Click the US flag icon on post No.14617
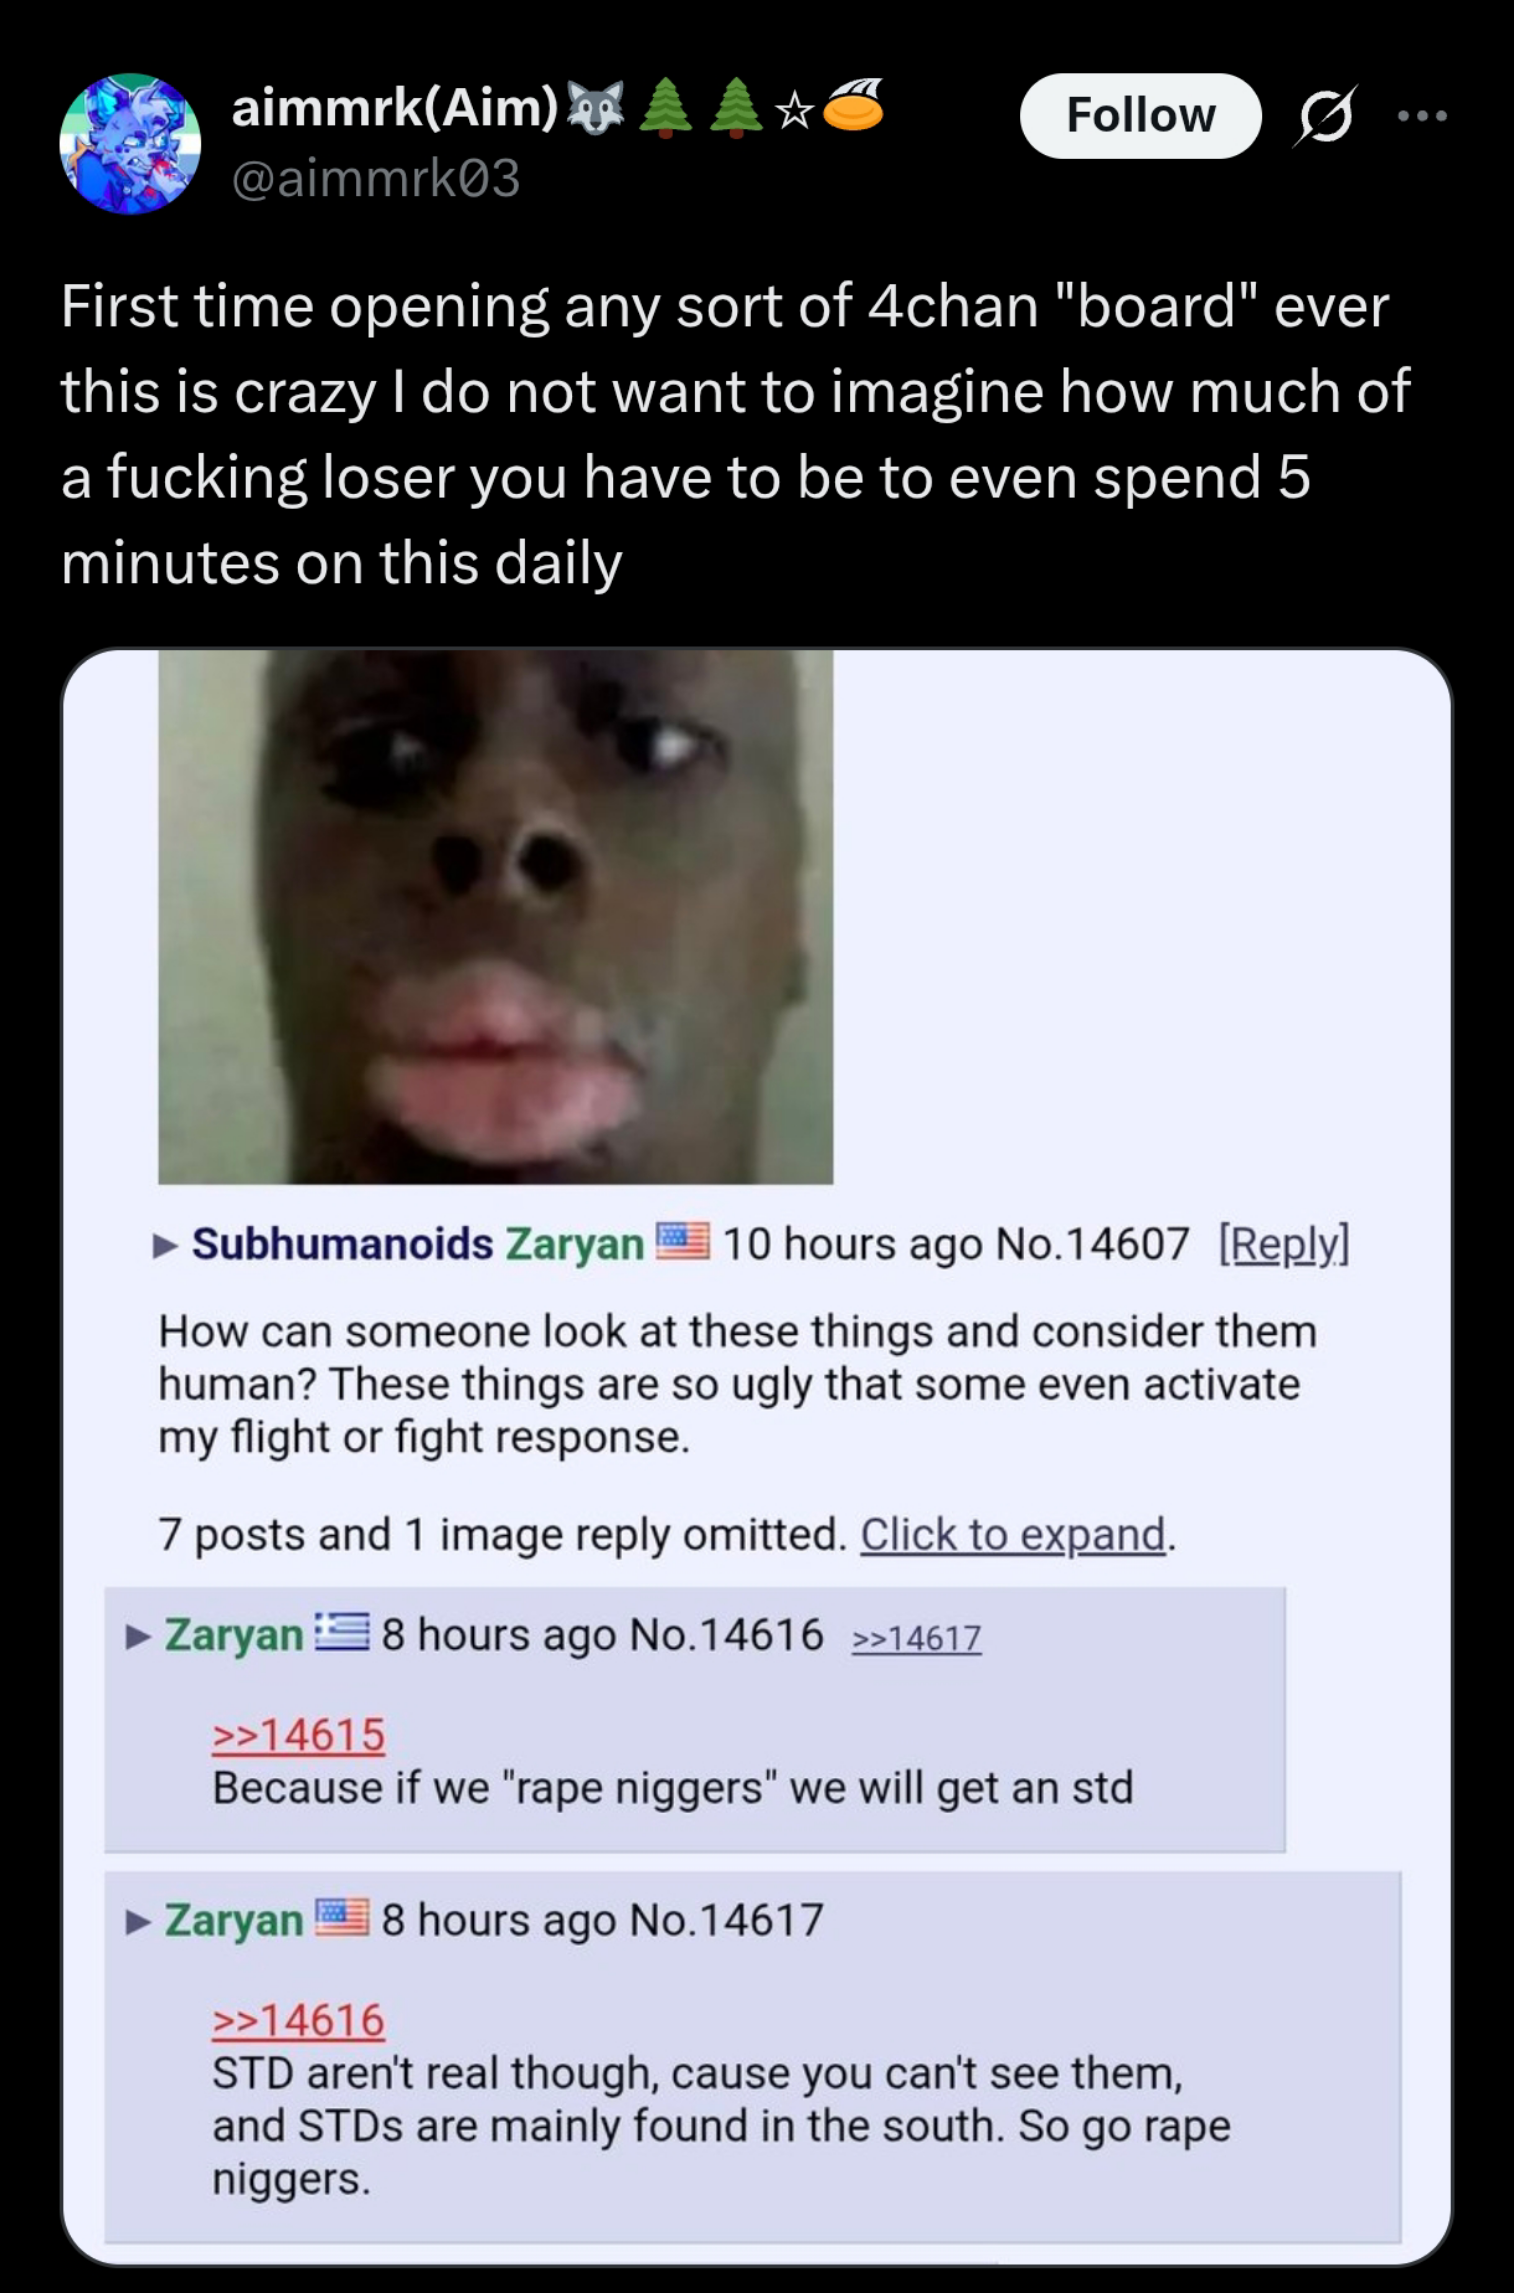This screenshot has height=2293, width=1514. [x=342, y=1918]
